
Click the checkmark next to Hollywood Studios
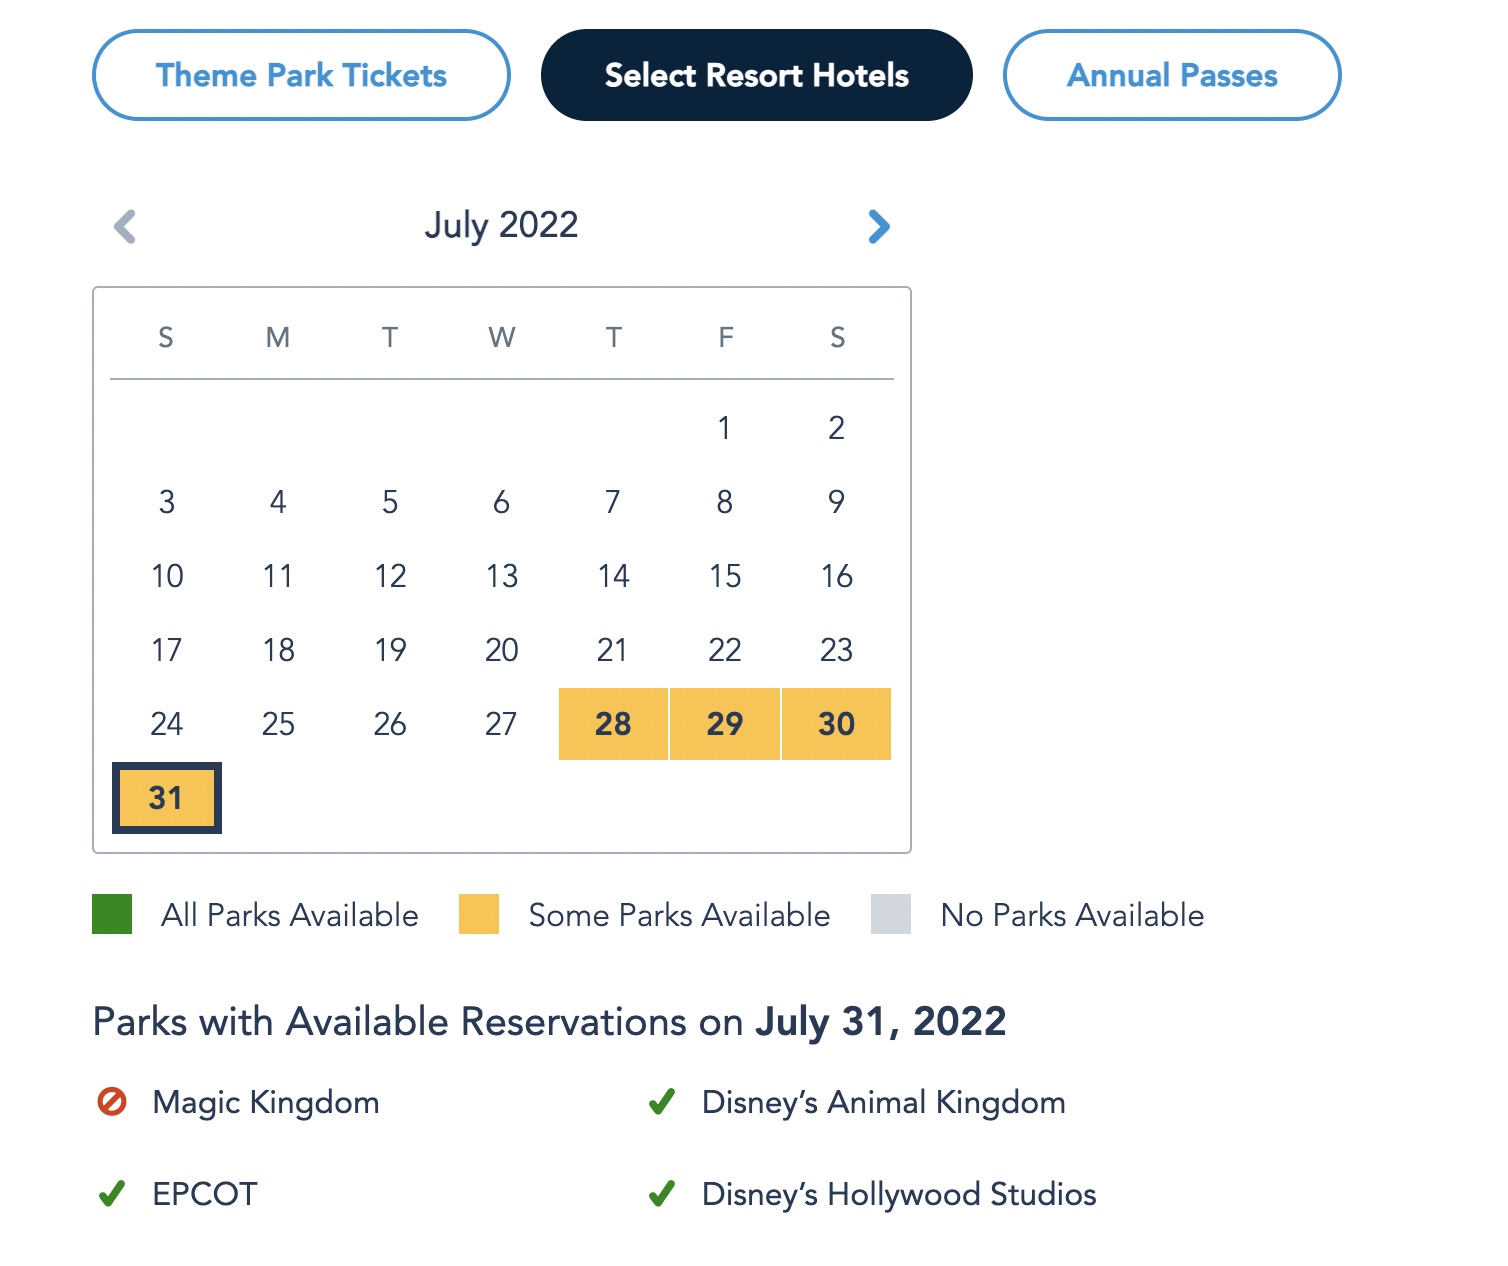point(661,1194)
